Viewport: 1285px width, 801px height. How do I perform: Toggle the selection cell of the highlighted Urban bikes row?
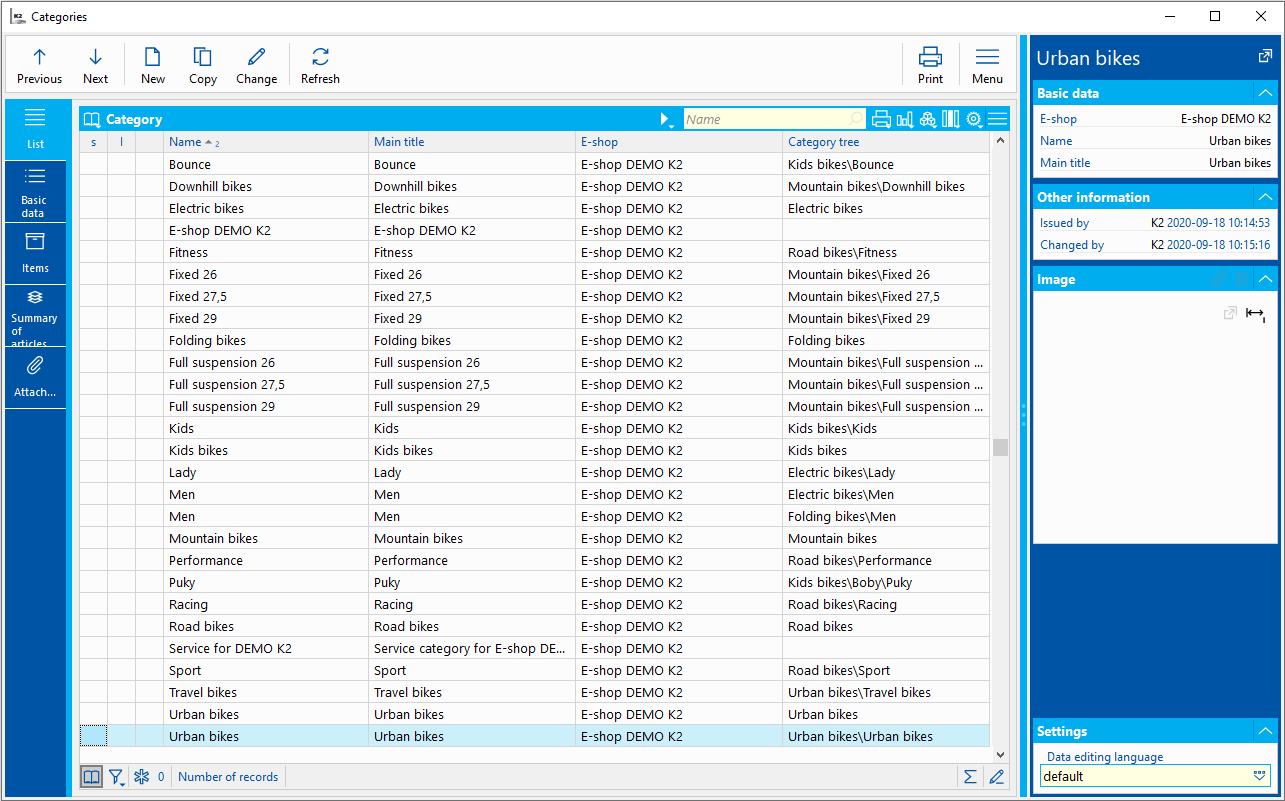point(93,737)
